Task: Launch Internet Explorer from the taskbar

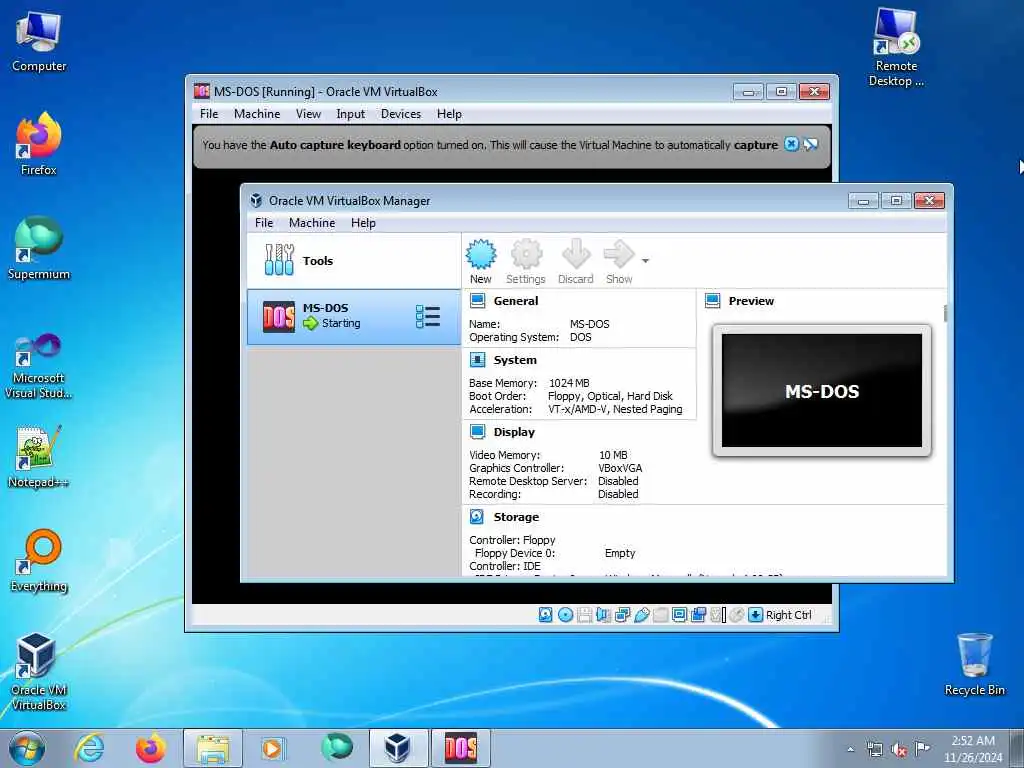Action: 89,748
